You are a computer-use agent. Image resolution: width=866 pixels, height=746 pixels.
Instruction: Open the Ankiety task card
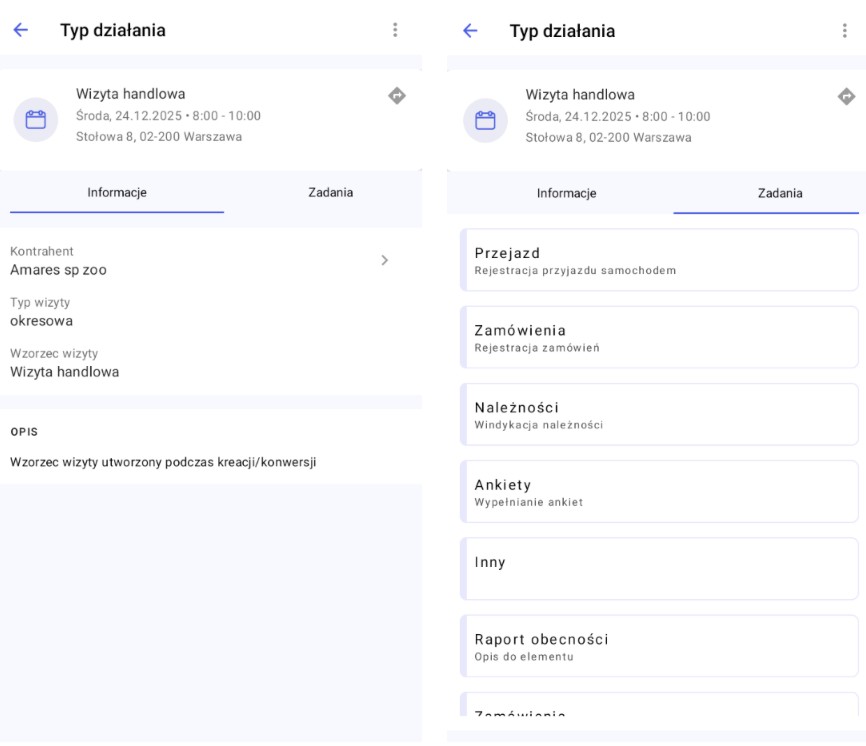click(659, 491)
